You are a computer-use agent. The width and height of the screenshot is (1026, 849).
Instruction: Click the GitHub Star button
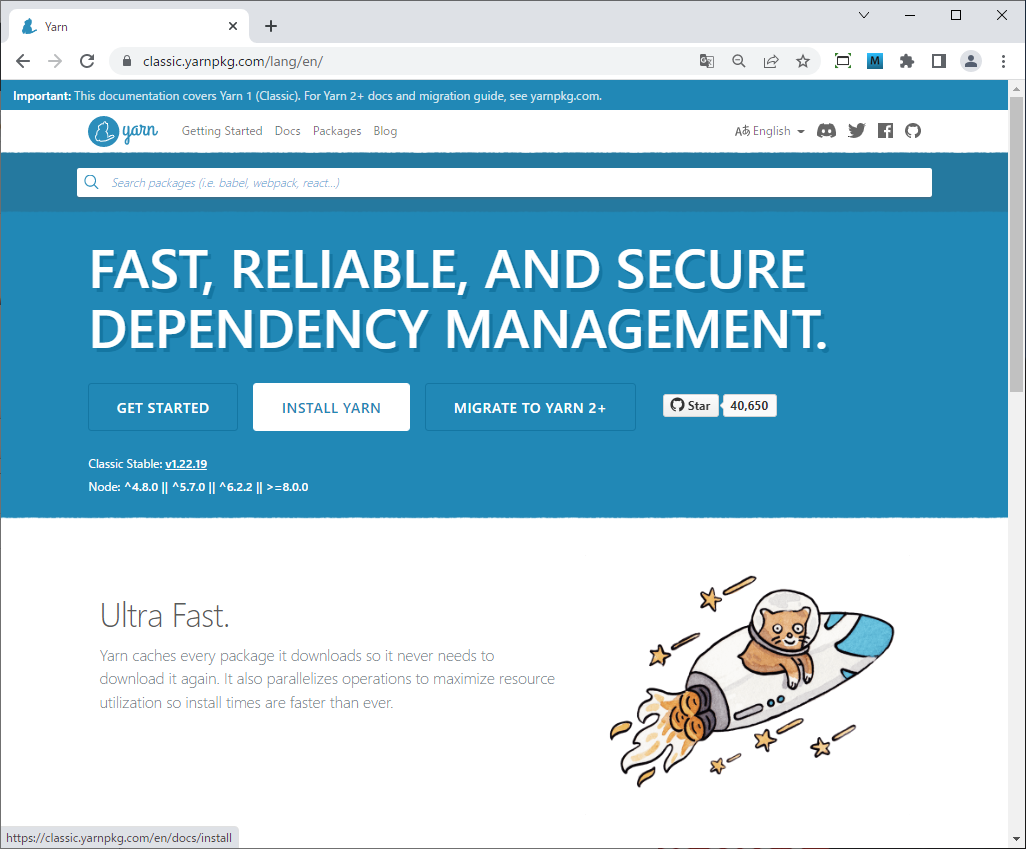coord(690,406)
